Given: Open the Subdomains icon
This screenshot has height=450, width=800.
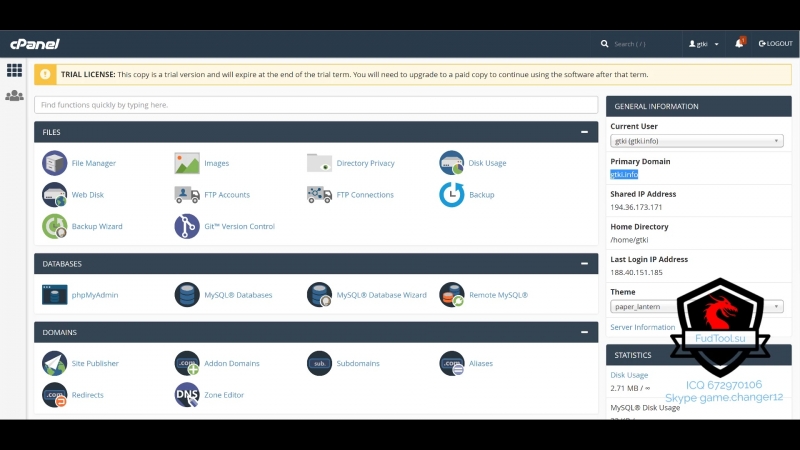Looking at the screenshot, I should tap(319, 363).
